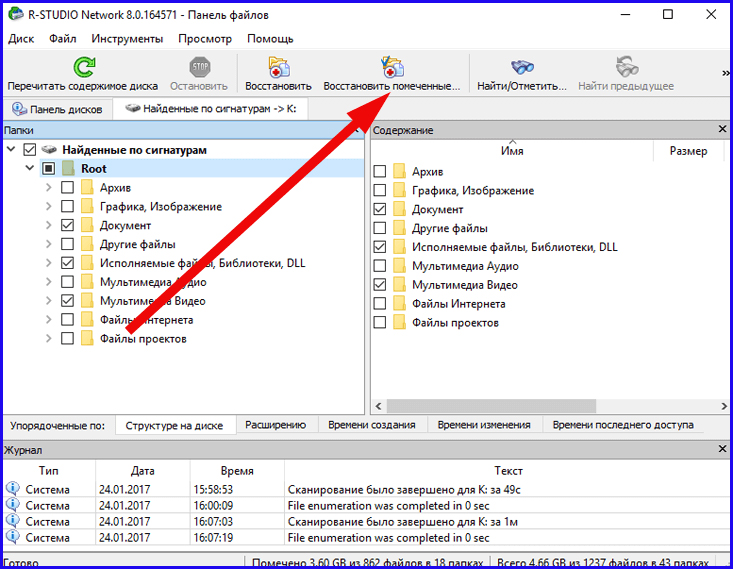Screen dimensions: 733x569
Task: Check Мультимедиа Аудио in the Содержание list
Action: pyautogui.click(x=380, y=266)
